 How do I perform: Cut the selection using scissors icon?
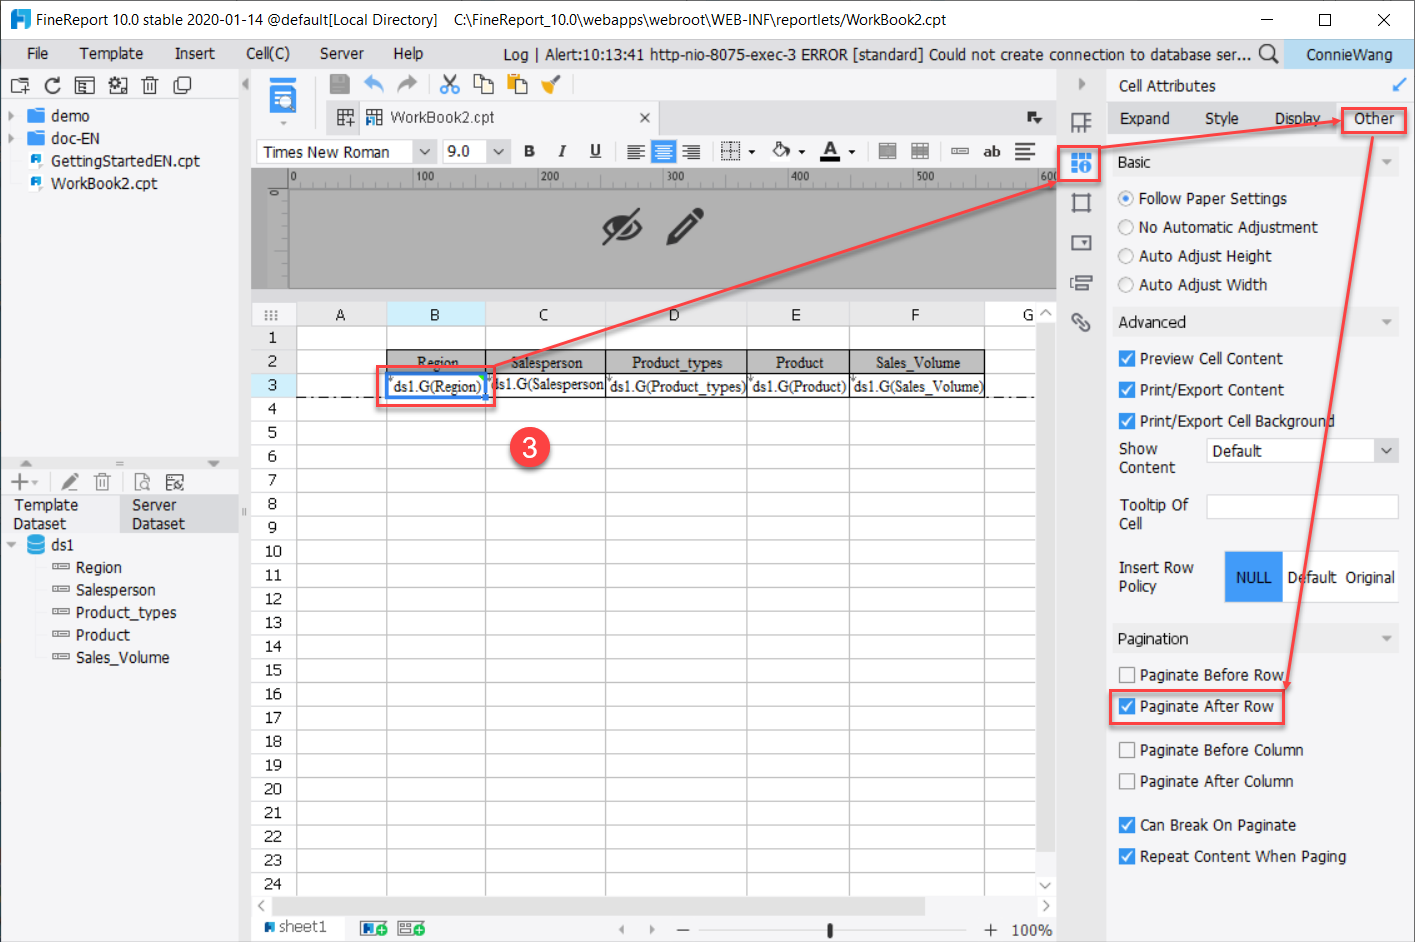coord(449,84)
